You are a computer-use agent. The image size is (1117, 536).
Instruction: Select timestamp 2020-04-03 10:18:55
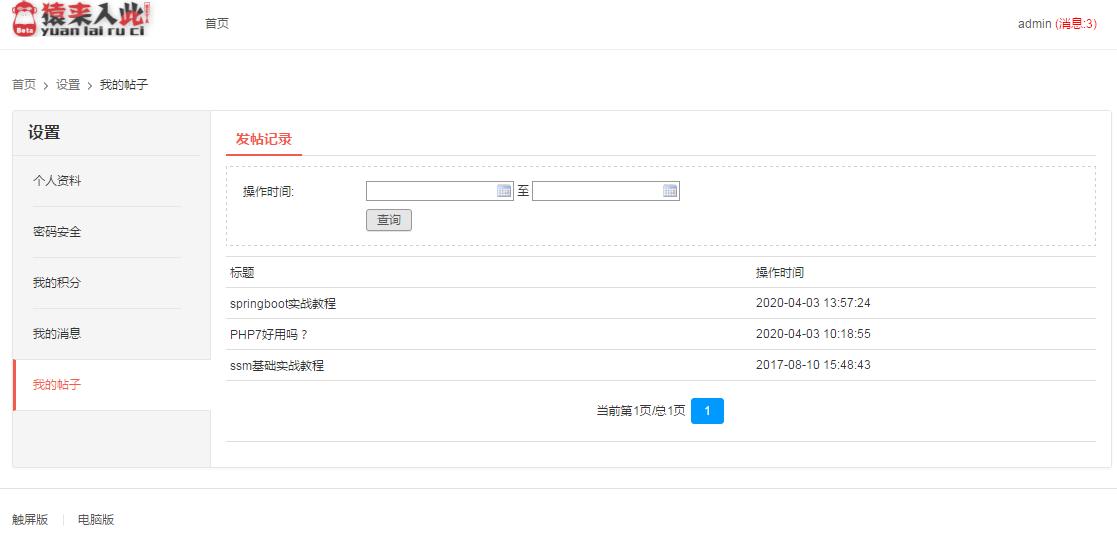tap(813, 334)
